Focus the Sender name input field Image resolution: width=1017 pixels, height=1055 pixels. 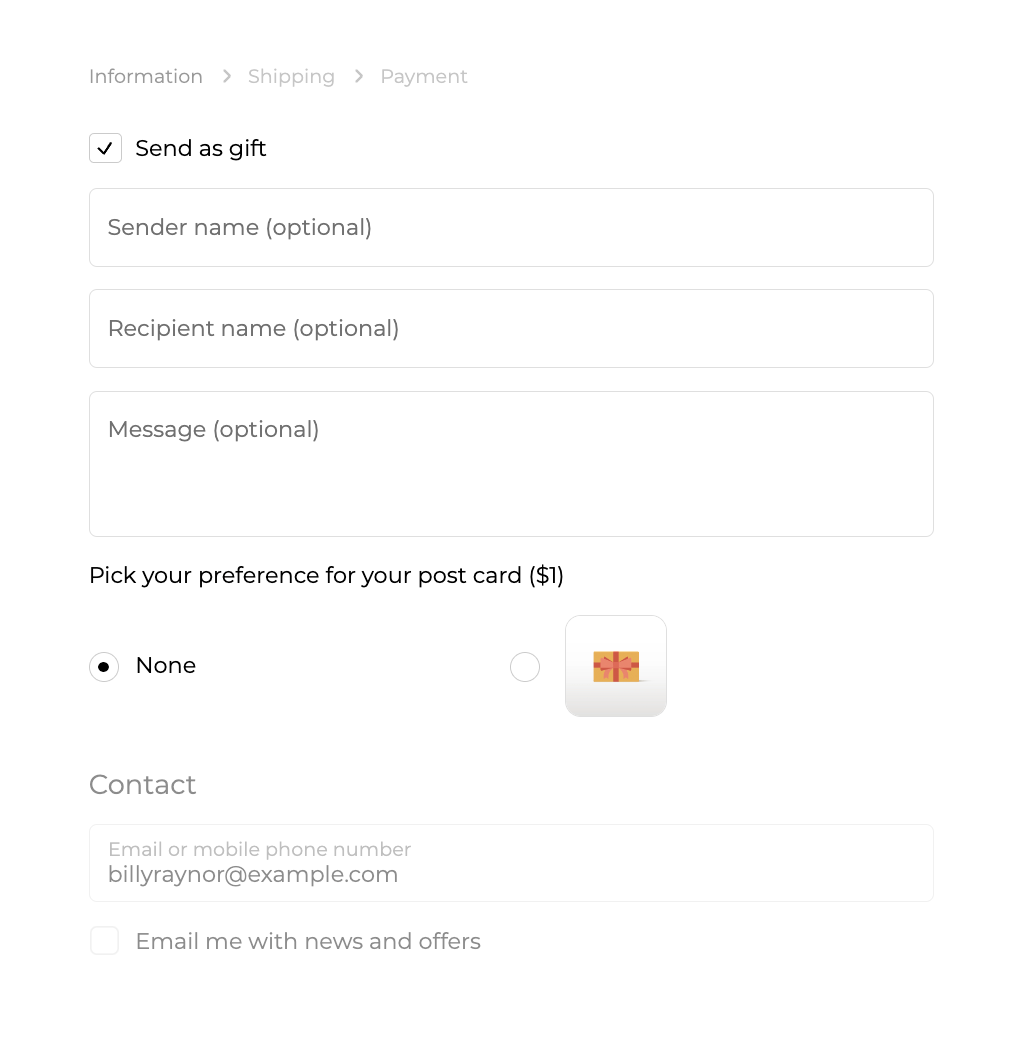511,227
